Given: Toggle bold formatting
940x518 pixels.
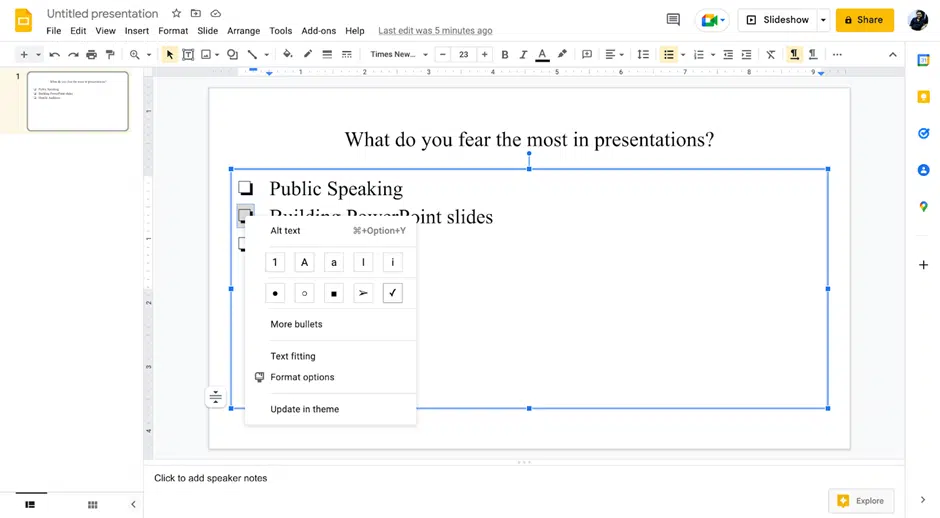Looking at the screenshot, I should point(505,55).
